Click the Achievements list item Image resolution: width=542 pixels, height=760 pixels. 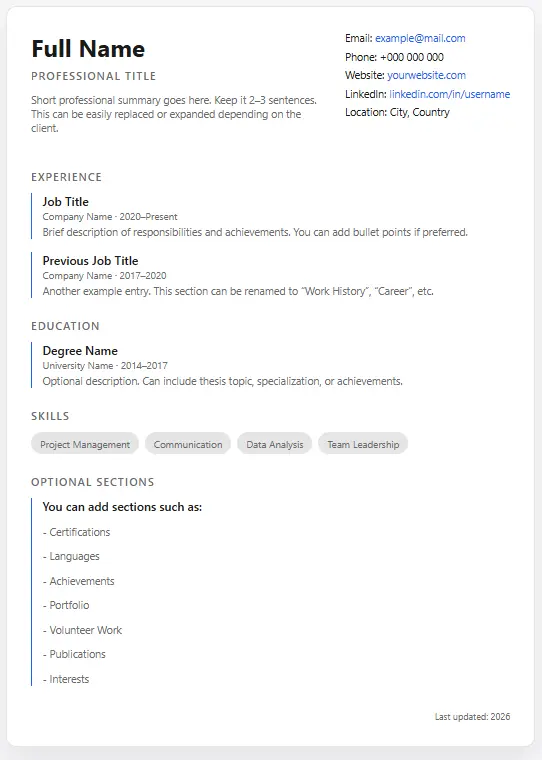79,581
